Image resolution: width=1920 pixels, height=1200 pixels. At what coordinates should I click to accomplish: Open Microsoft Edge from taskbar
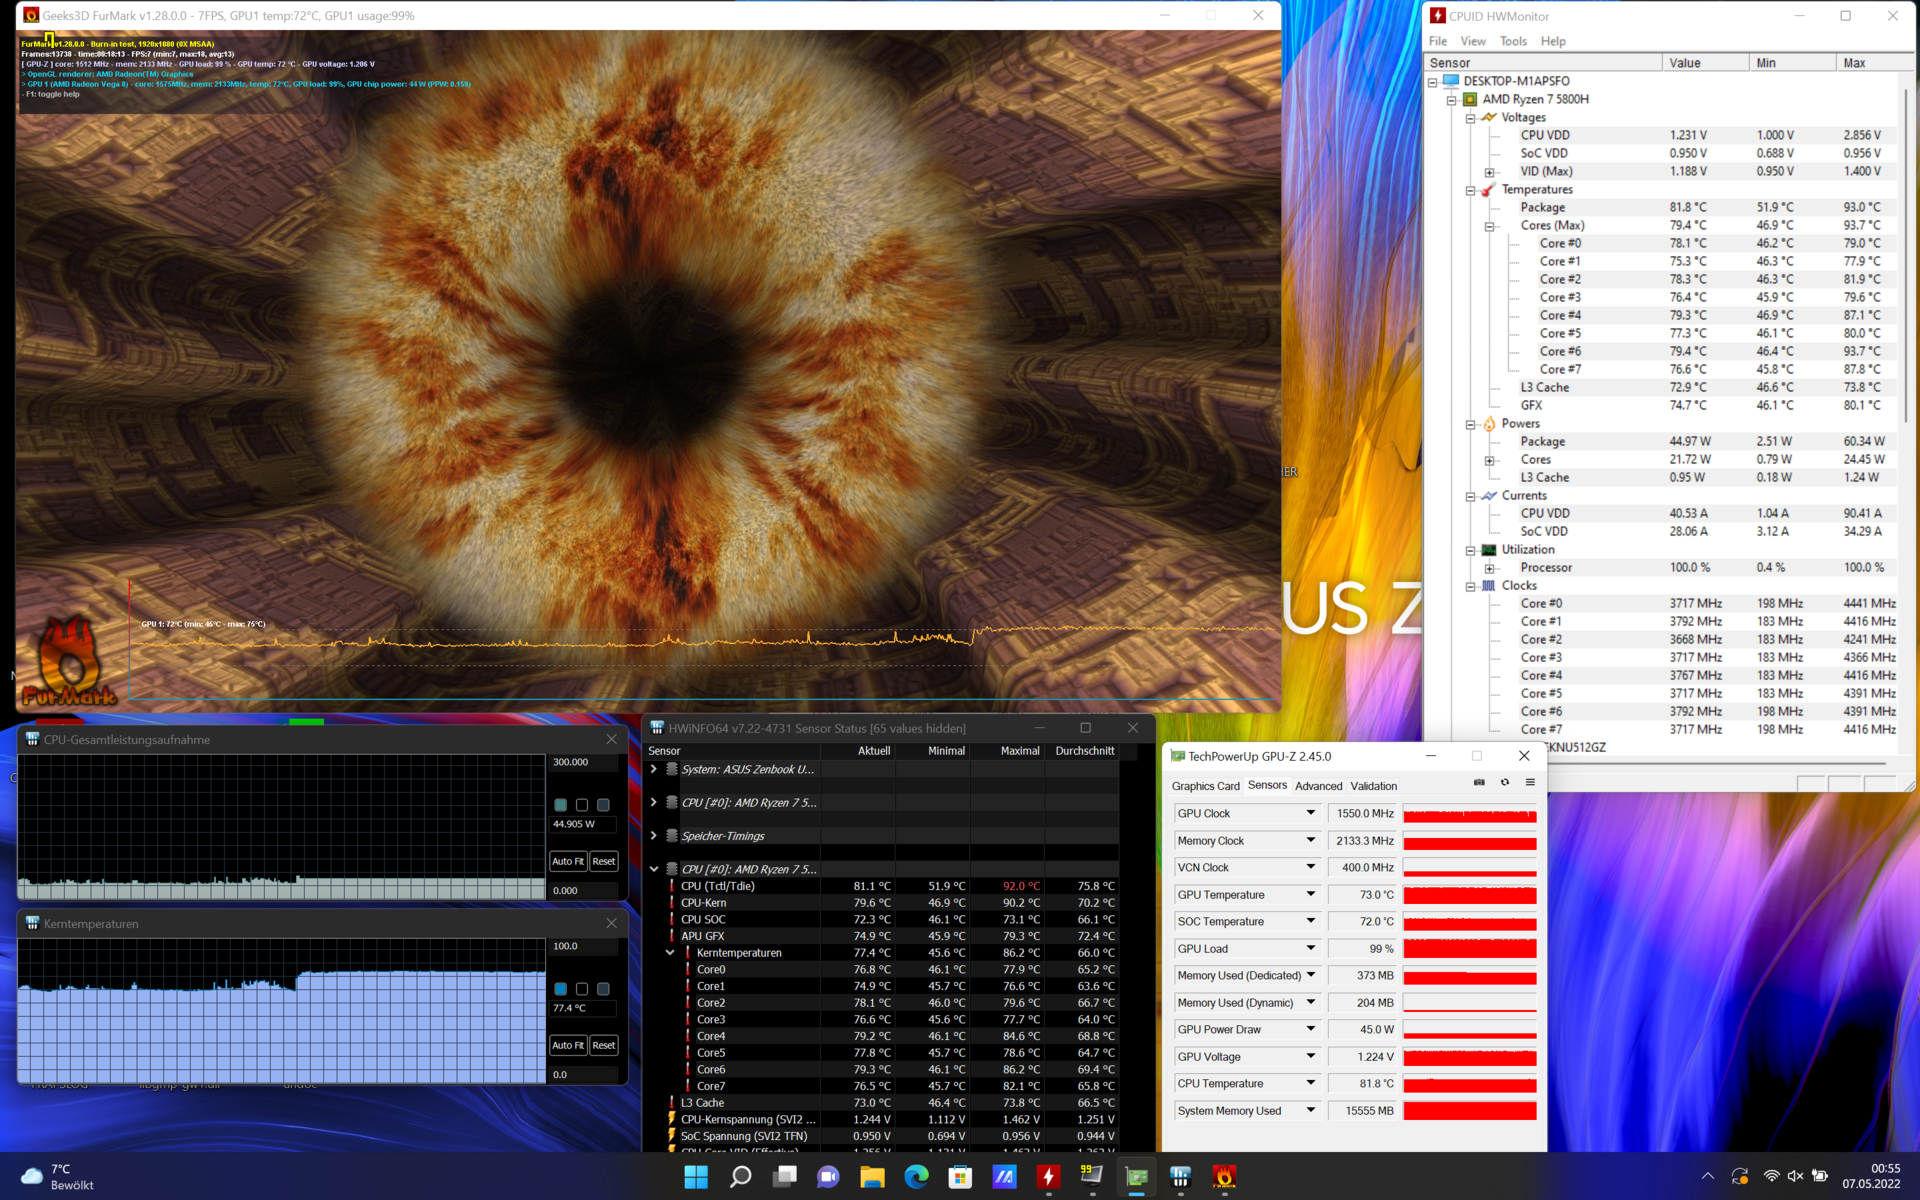coord(916,1177)
